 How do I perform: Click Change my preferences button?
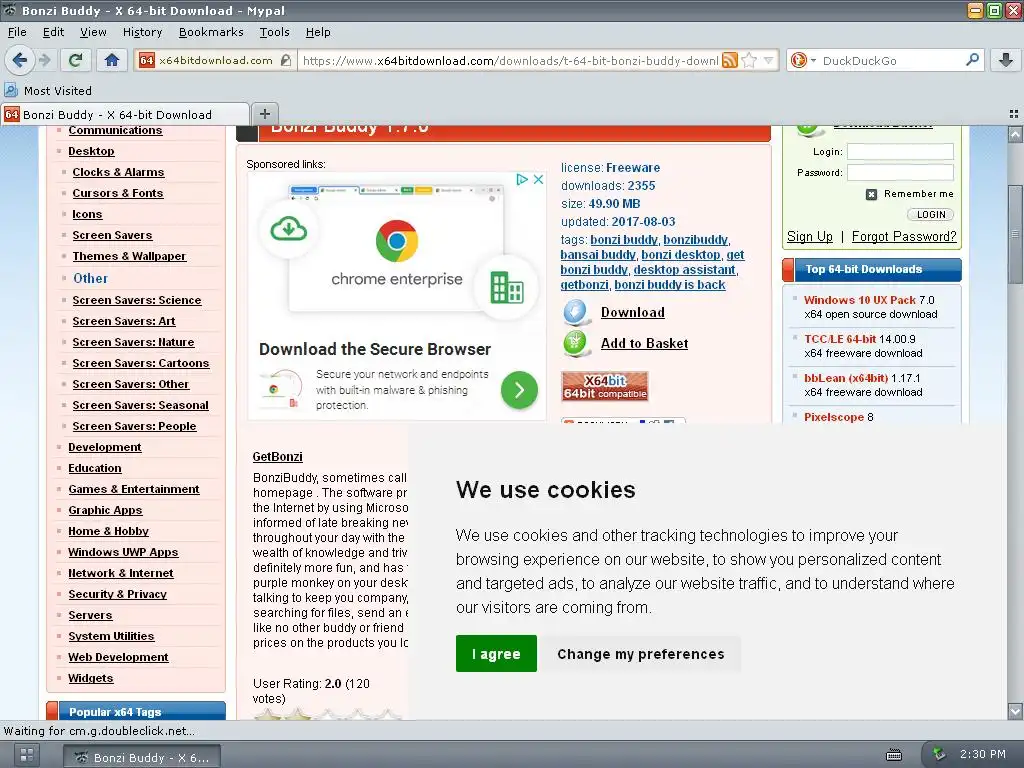tap(641, 654)
